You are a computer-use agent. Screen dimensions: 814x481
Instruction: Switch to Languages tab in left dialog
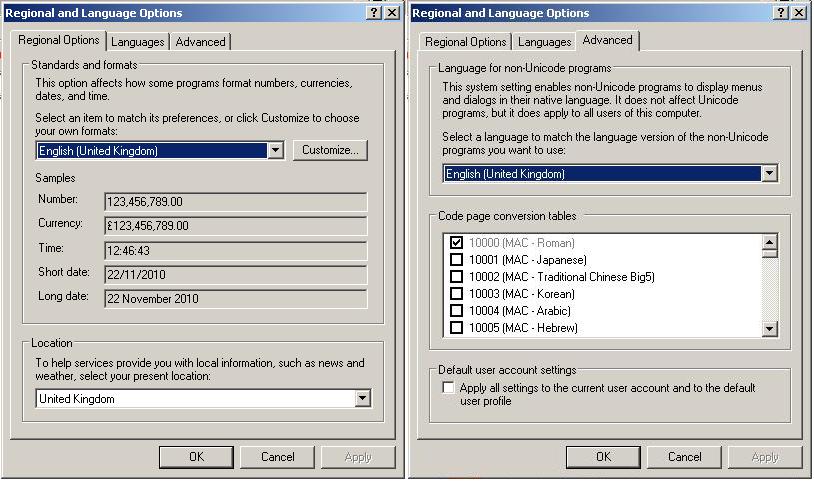point(138,42)
